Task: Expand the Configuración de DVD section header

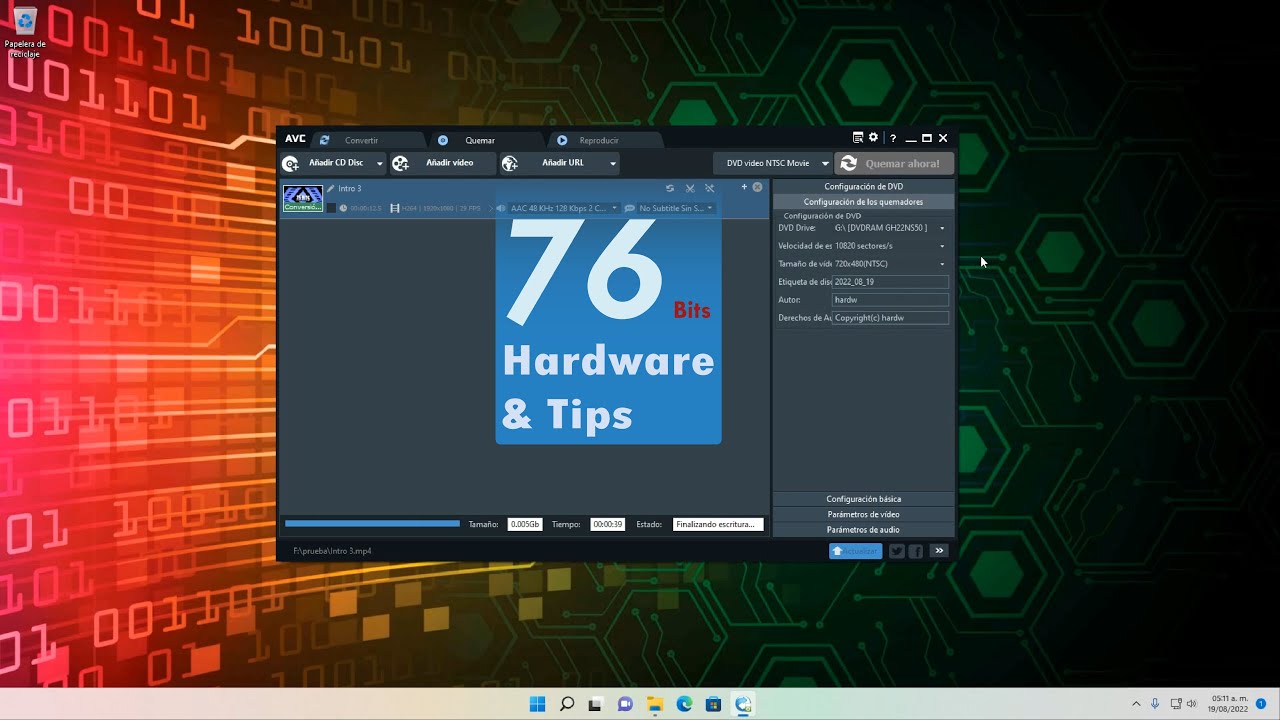Action: [864, 187]
